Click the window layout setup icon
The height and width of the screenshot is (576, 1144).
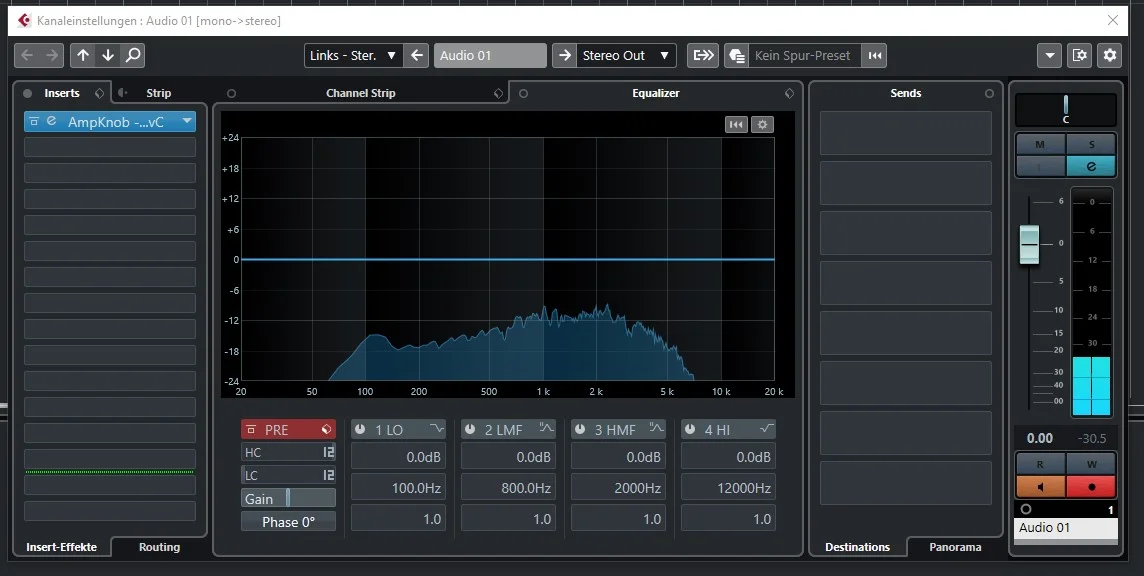click(1079, 55)
